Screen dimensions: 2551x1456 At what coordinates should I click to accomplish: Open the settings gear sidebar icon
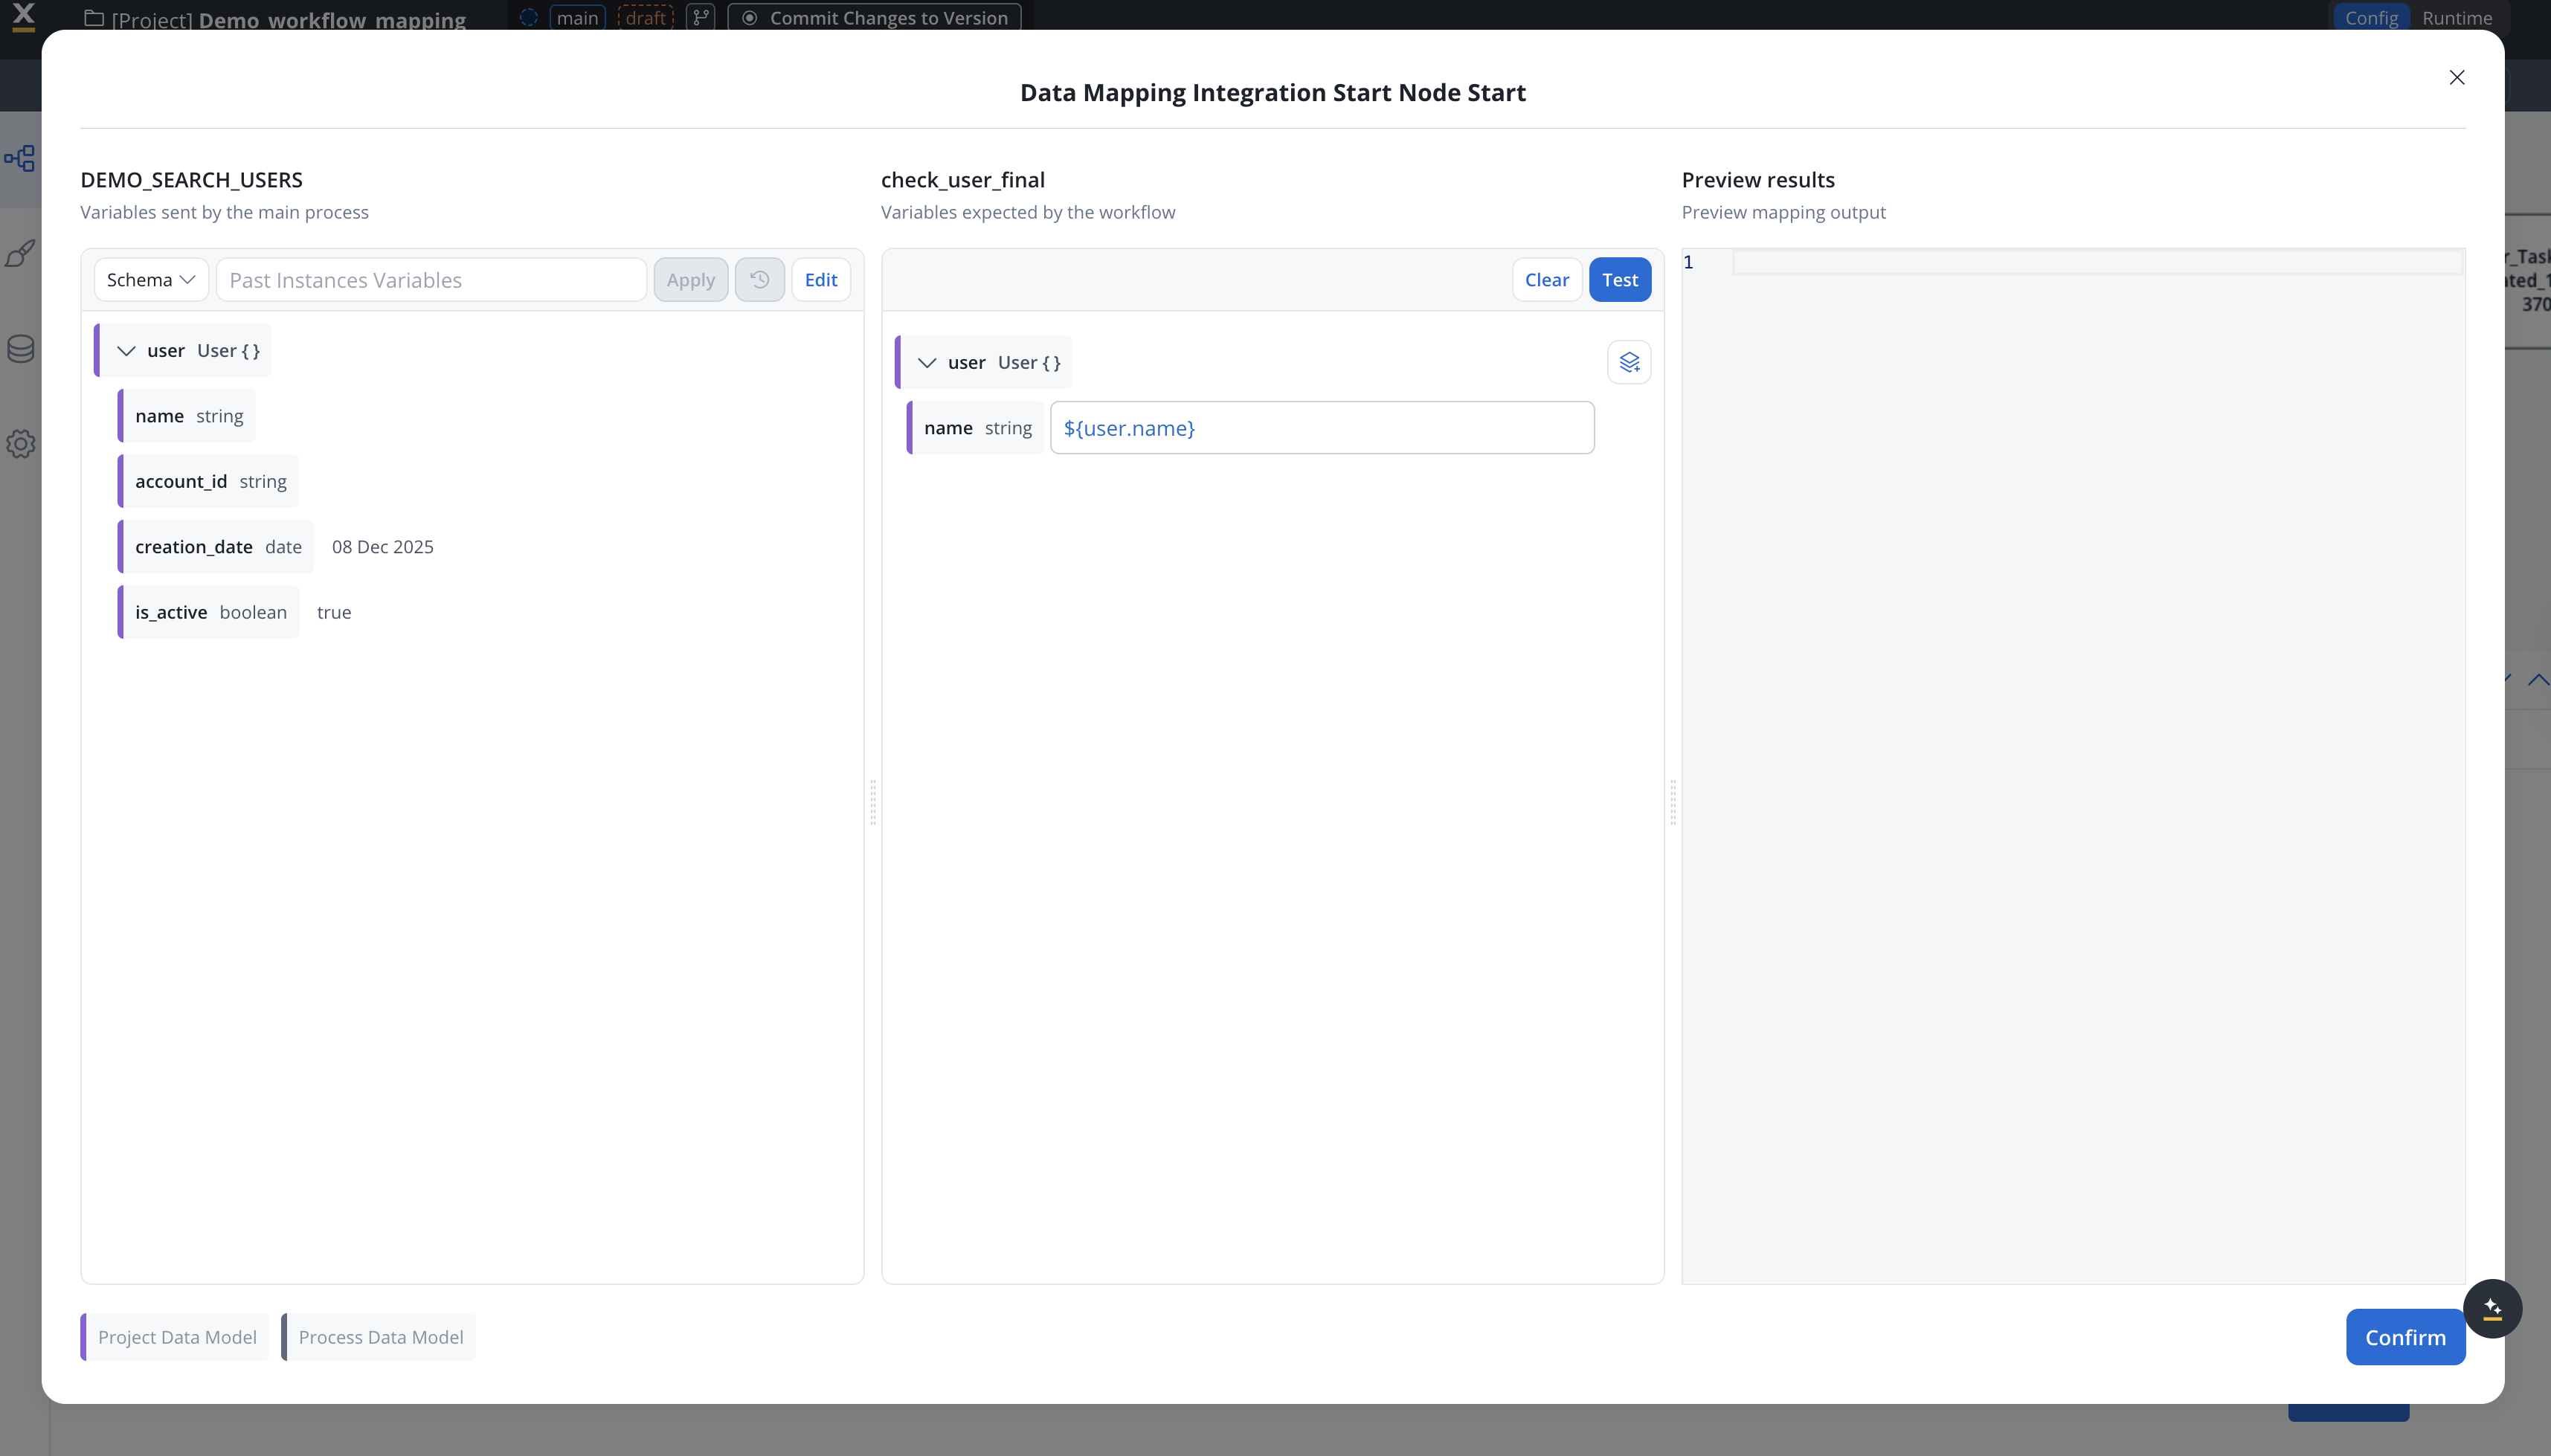tap(20, 444)
